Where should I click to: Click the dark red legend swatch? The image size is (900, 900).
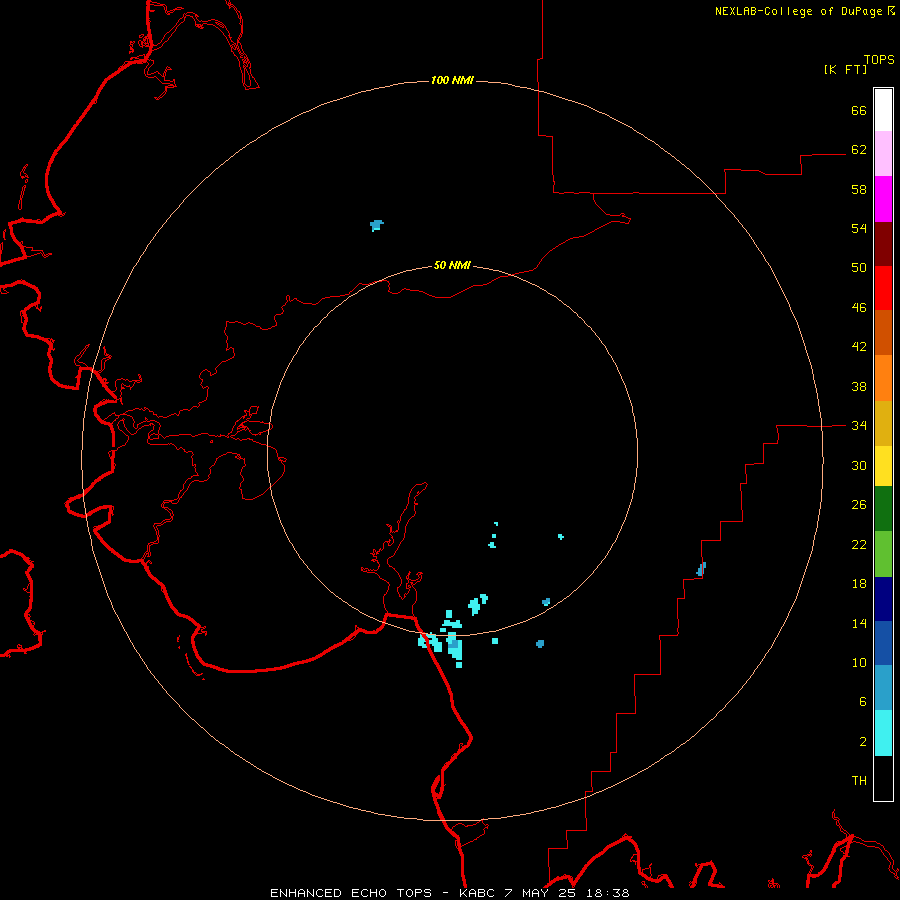coord(883,243)
